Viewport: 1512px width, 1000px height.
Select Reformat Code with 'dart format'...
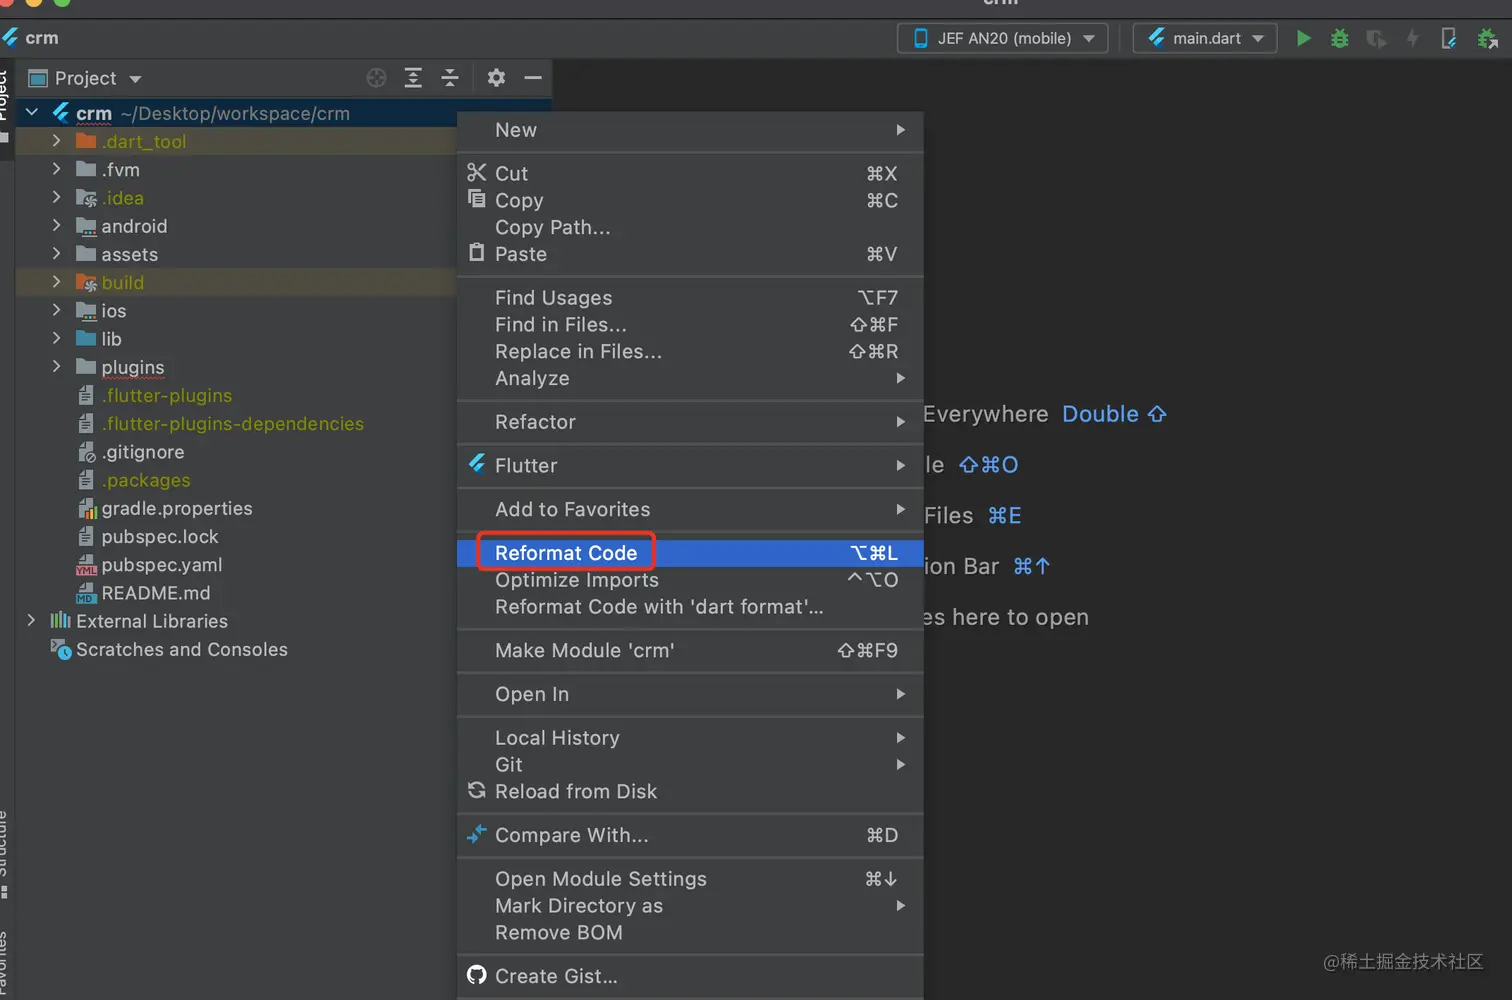690,607
